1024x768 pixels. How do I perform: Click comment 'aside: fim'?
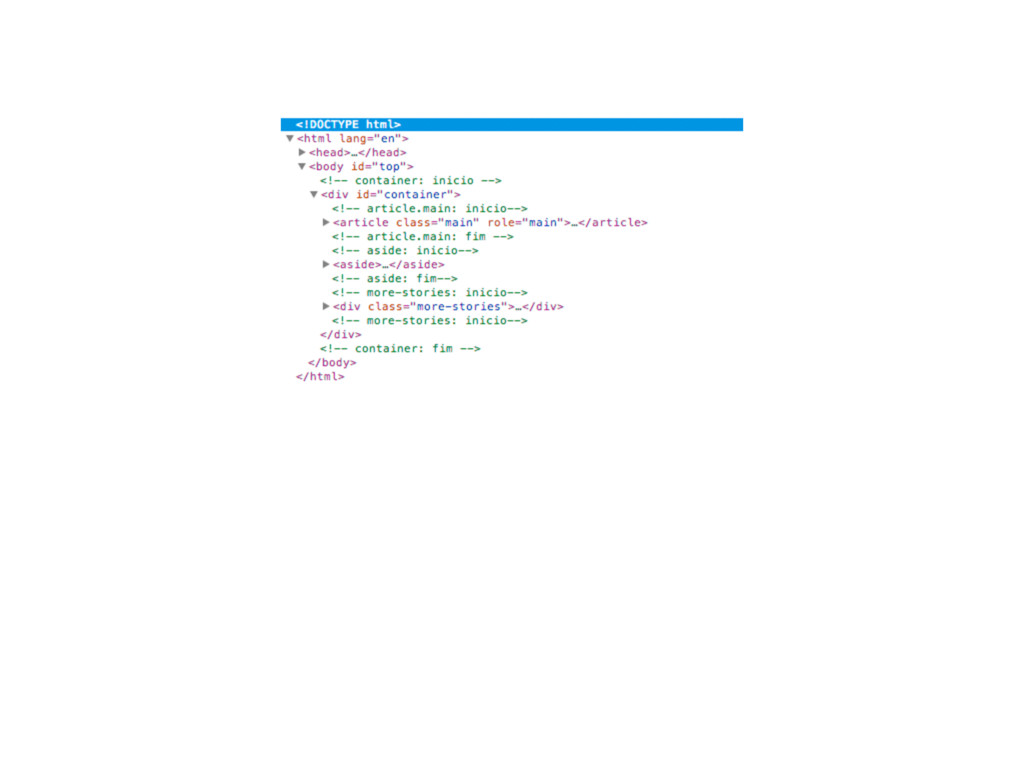[x=394, y=278]
